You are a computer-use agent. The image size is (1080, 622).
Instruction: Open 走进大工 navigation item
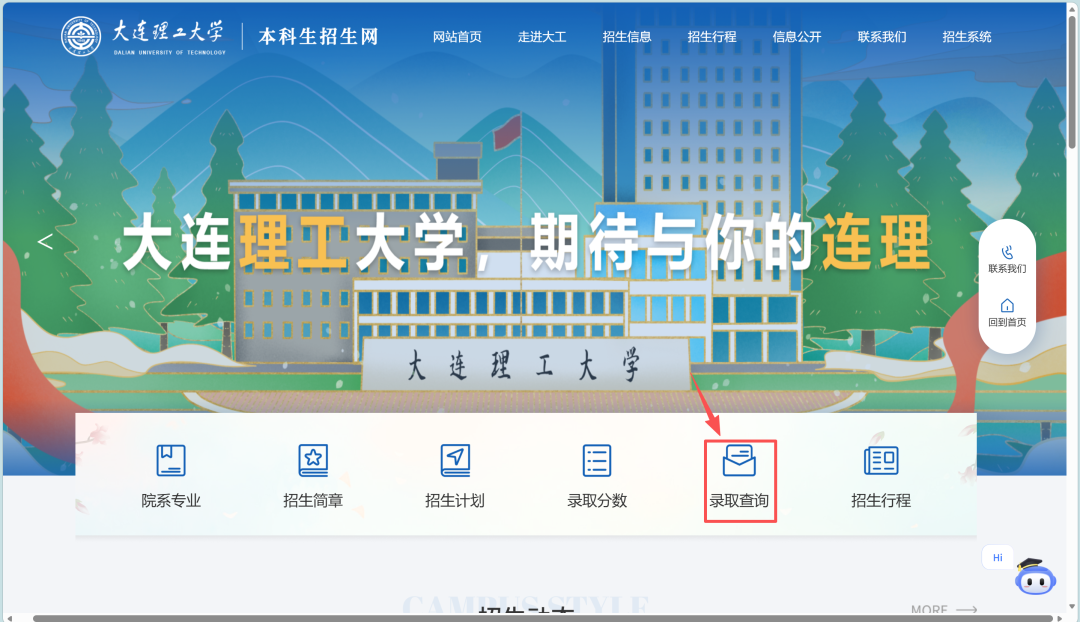[542, 37]
